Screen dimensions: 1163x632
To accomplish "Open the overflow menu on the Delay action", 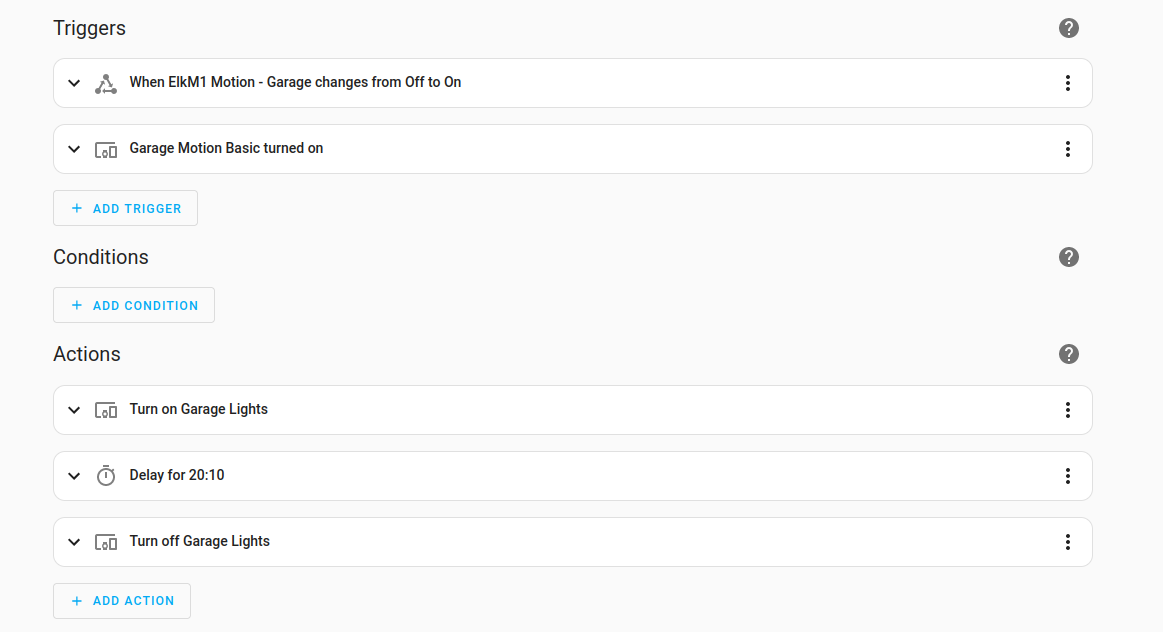I will [x=1068, y=475].
